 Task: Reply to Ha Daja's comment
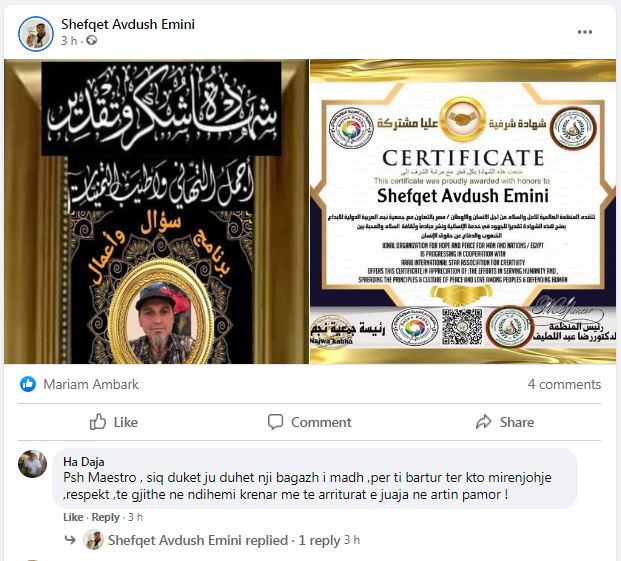(x=105, y=517)
